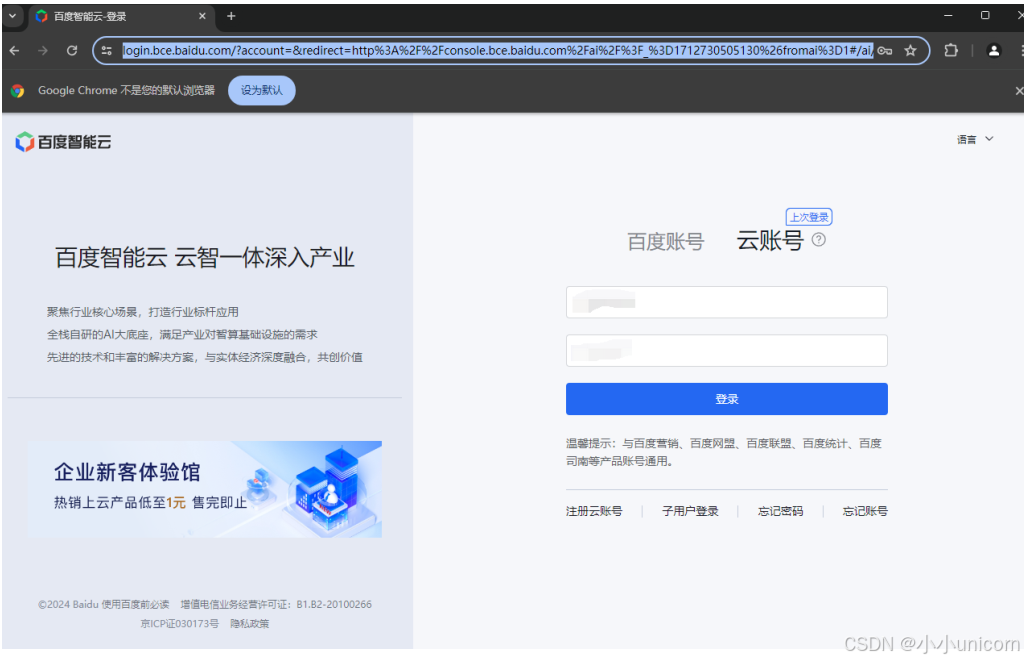Expand the 语言 language dropdown
Image resolution: width=1024 pixels, height=662 pixels.
click(975, 139)
